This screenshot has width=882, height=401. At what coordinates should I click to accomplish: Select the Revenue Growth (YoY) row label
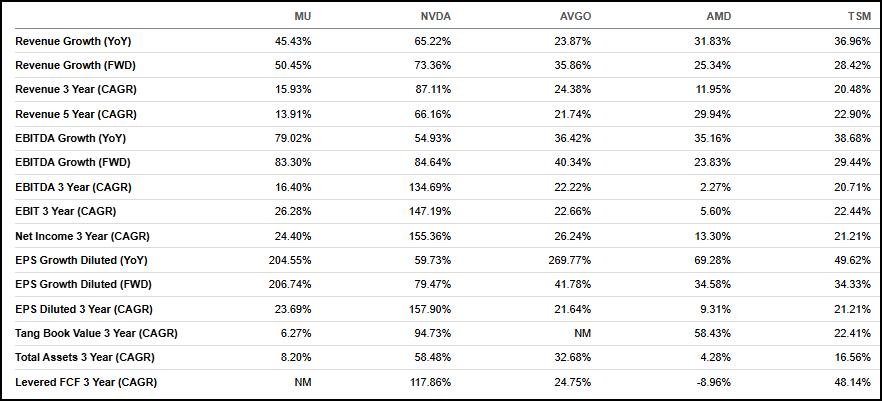coord(73,41)
